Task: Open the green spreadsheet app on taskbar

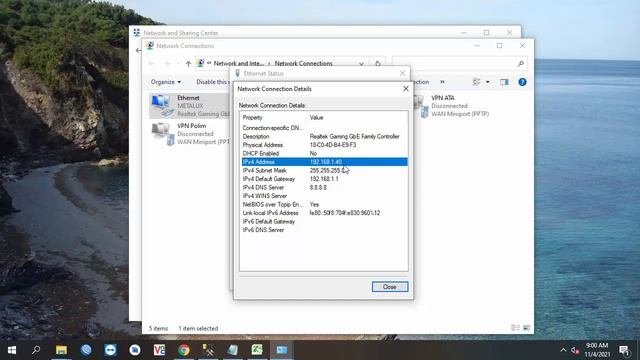Action: click(x=257, y=350)
